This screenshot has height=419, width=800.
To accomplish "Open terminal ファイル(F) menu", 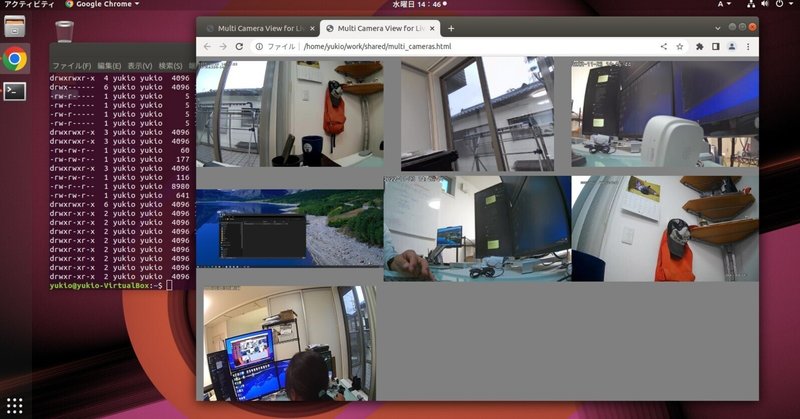I will (71, 66).
